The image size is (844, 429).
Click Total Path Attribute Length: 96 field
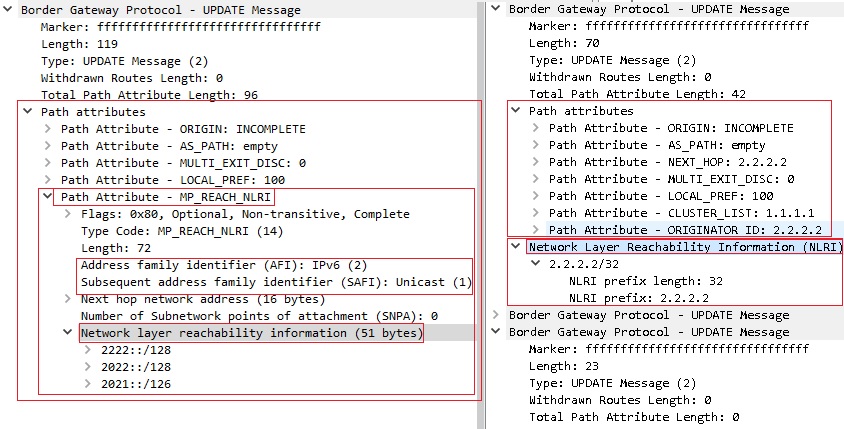(149, 95)
